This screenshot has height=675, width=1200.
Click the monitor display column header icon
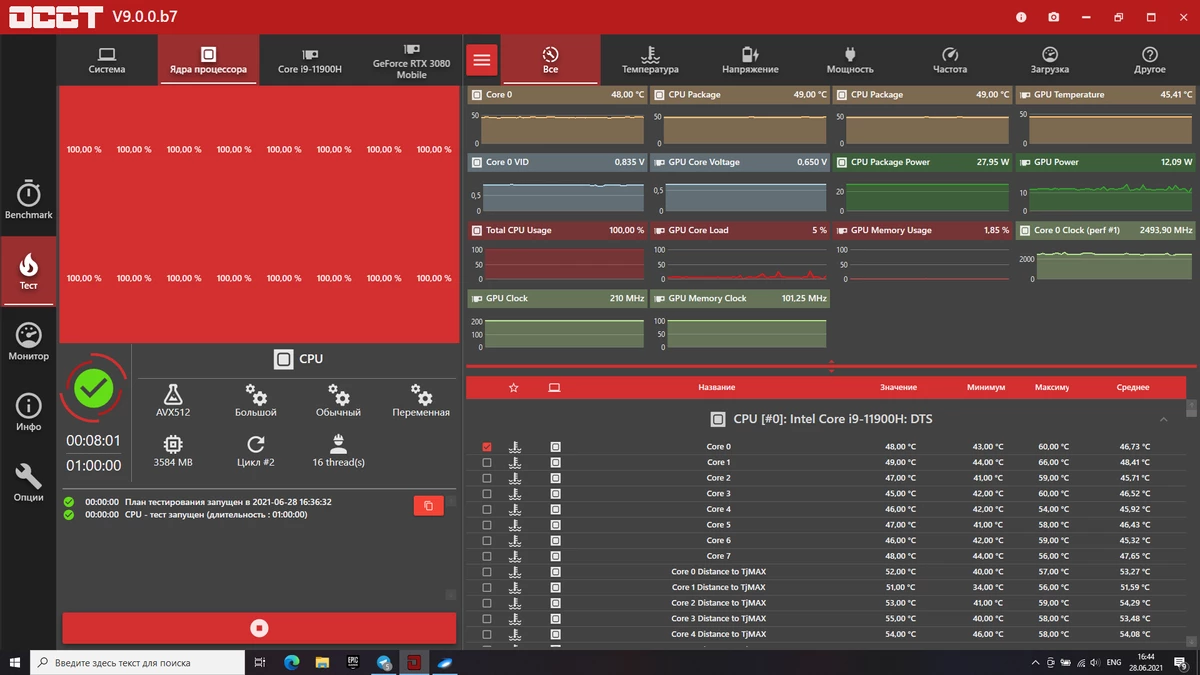point(555,387)
